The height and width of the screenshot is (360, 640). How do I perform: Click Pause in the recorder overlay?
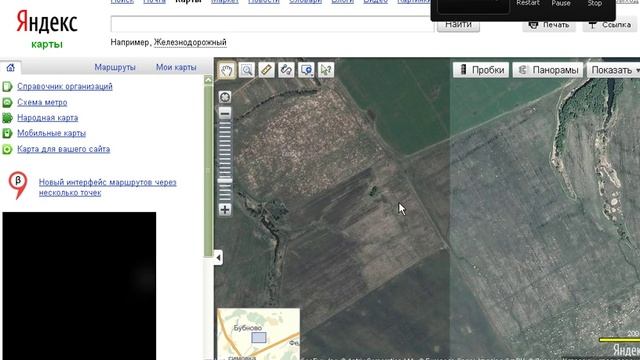click(x=561, y=3)
